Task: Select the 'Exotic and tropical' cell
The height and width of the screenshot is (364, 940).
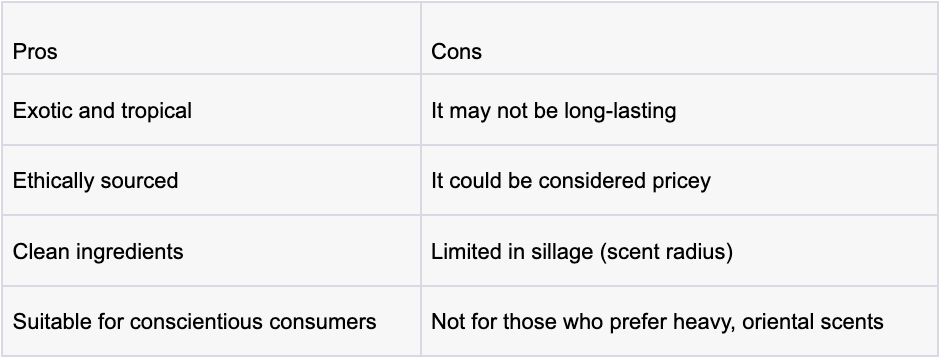Action: pos(211,110)
